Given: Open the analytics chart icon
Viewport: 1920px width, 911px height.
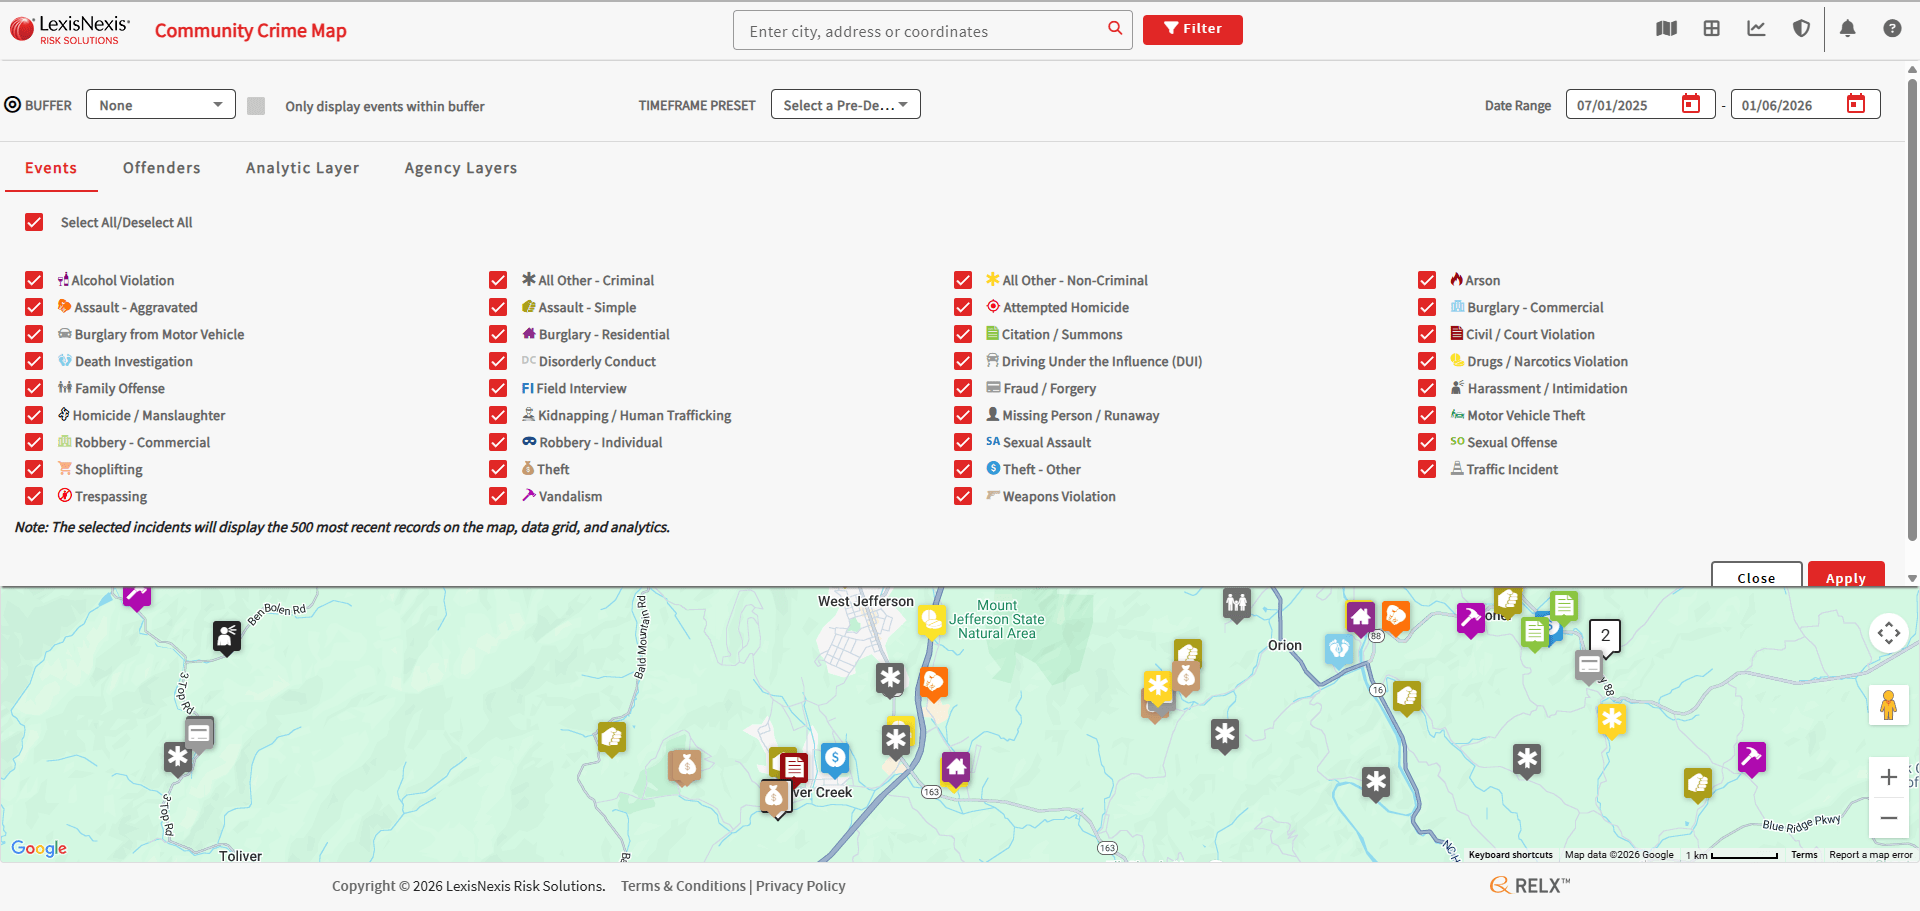Looking at the screenshot, I should click(x=1756, y=29).
